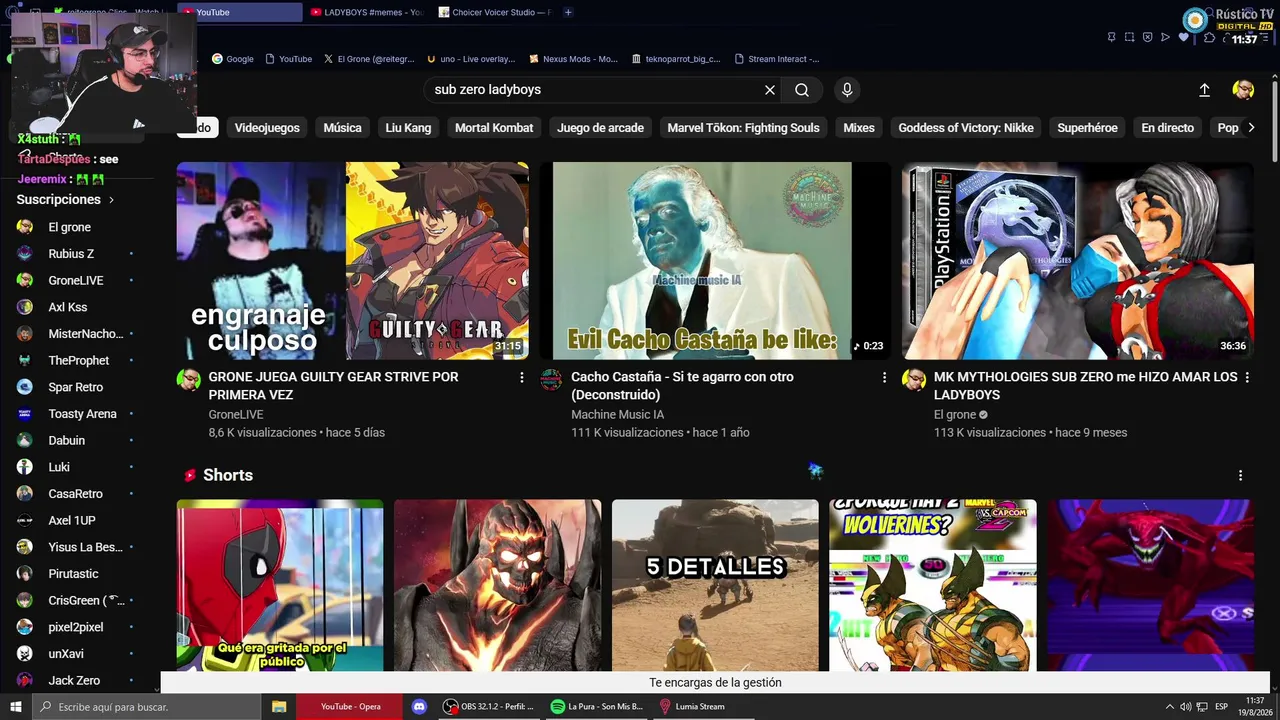Open Rubius Z subscription avatar in sidebar

pos(25,254)
